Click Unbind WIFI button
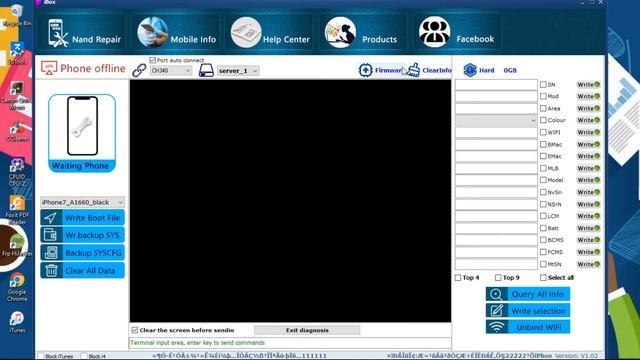Screen dimensions: 640x360 coord(528,327)
